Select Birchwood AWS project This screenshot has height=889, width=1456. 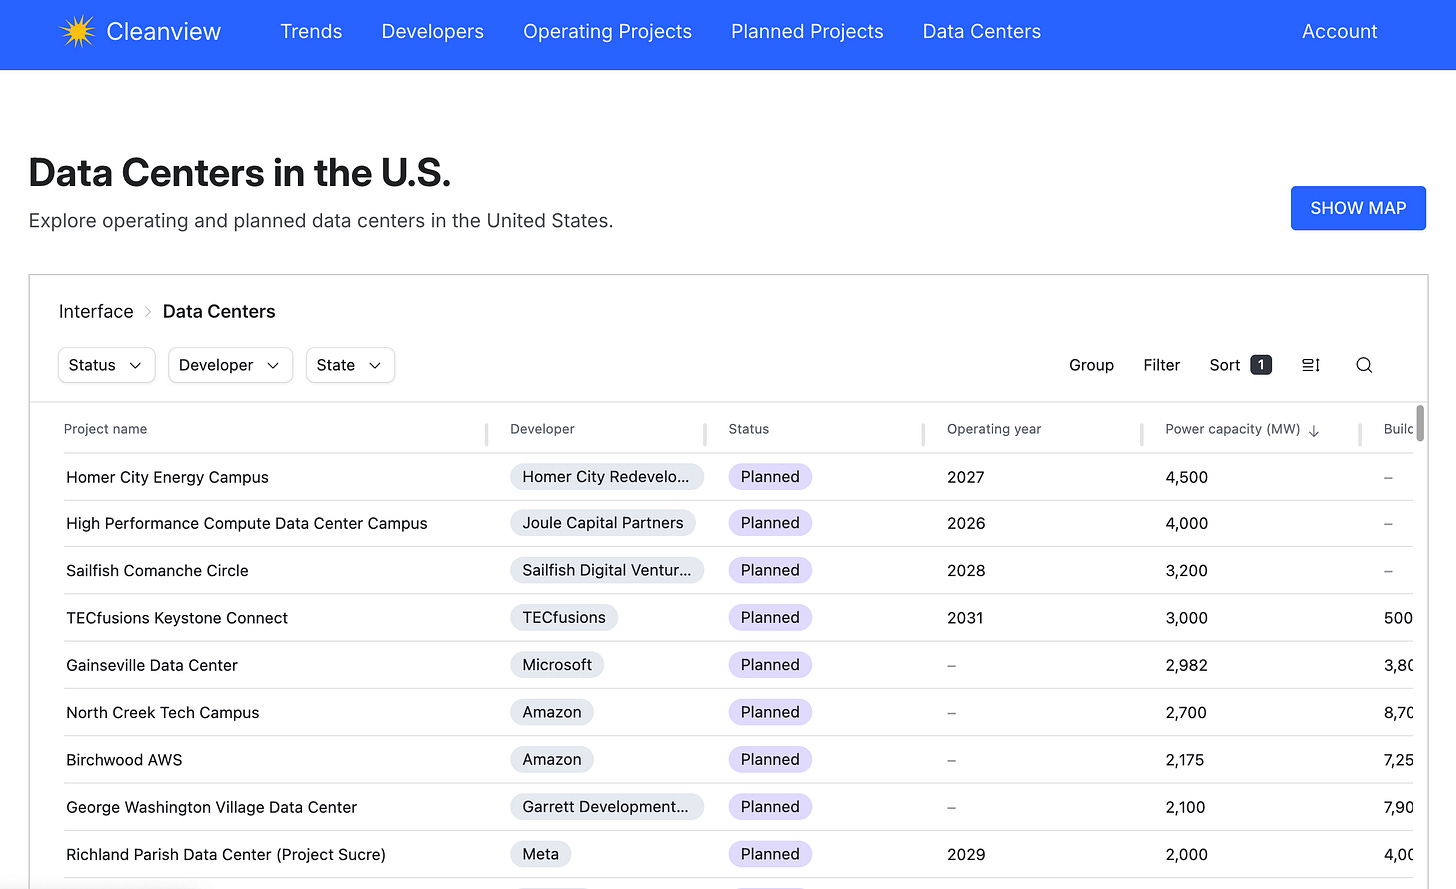(x=124, y=760)
